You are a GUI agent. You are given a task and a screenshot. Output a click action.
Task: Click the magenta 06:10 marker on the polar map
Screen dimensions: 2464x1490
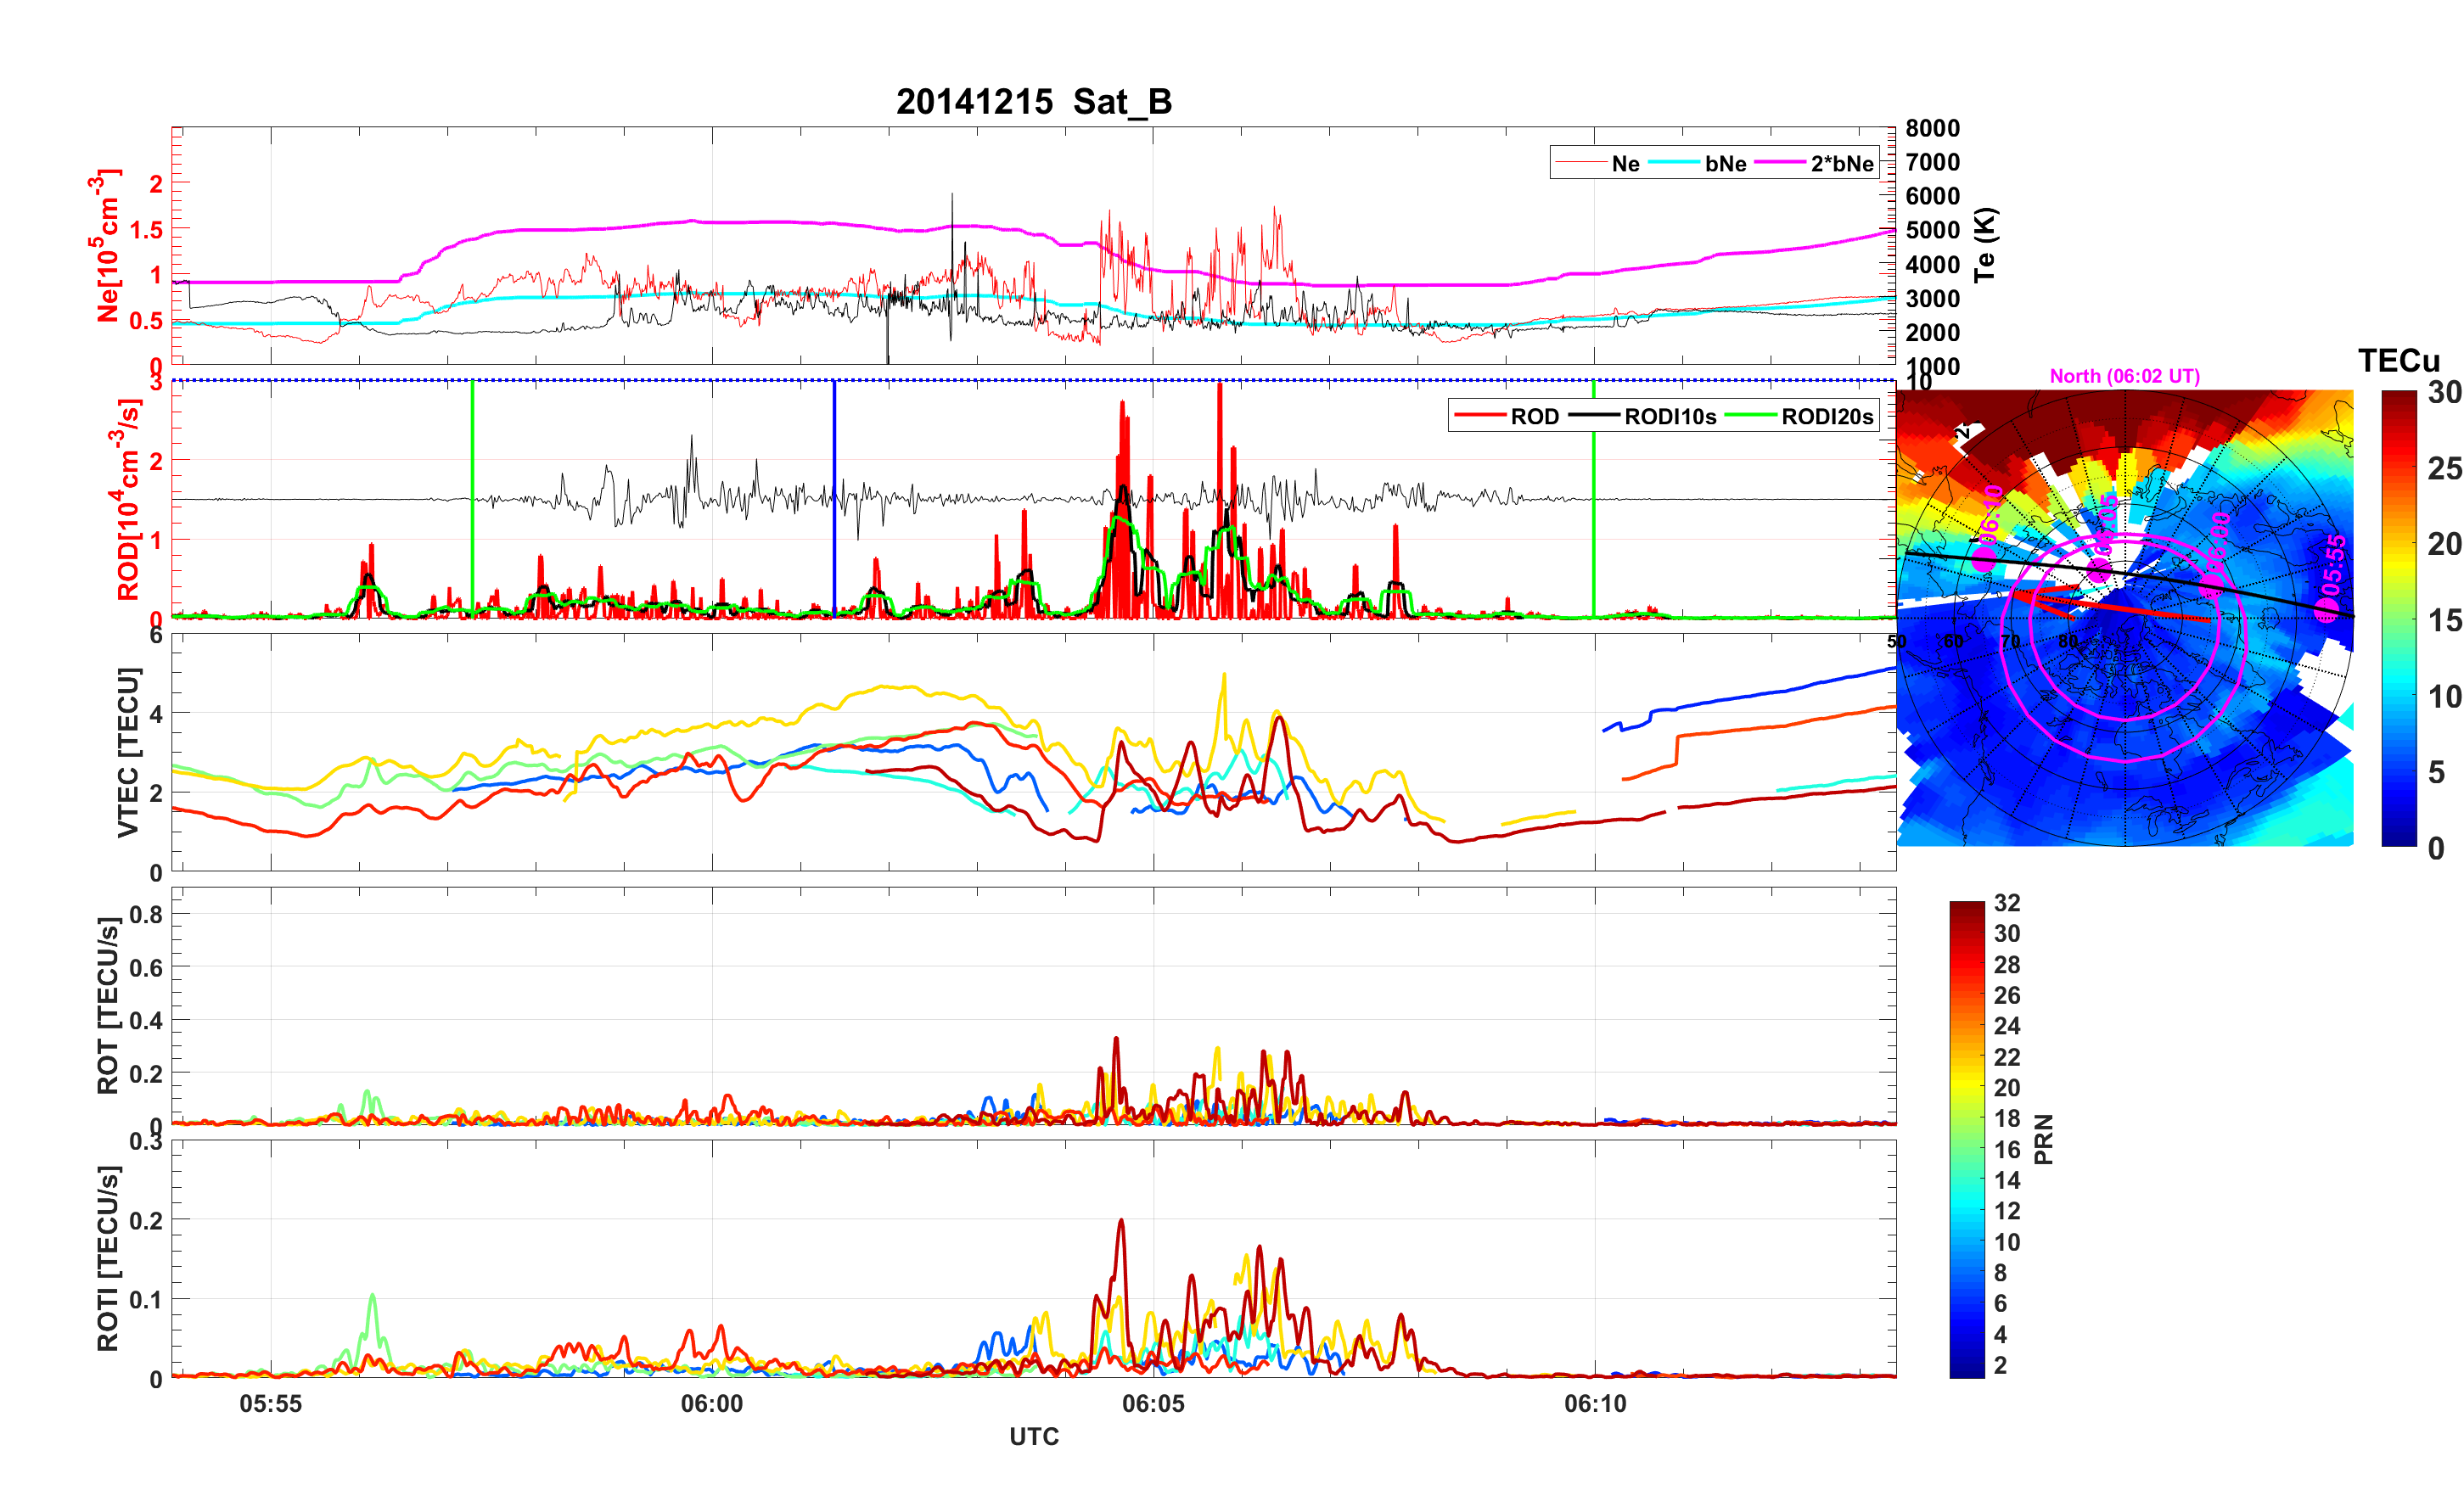tap(1985, 559)
